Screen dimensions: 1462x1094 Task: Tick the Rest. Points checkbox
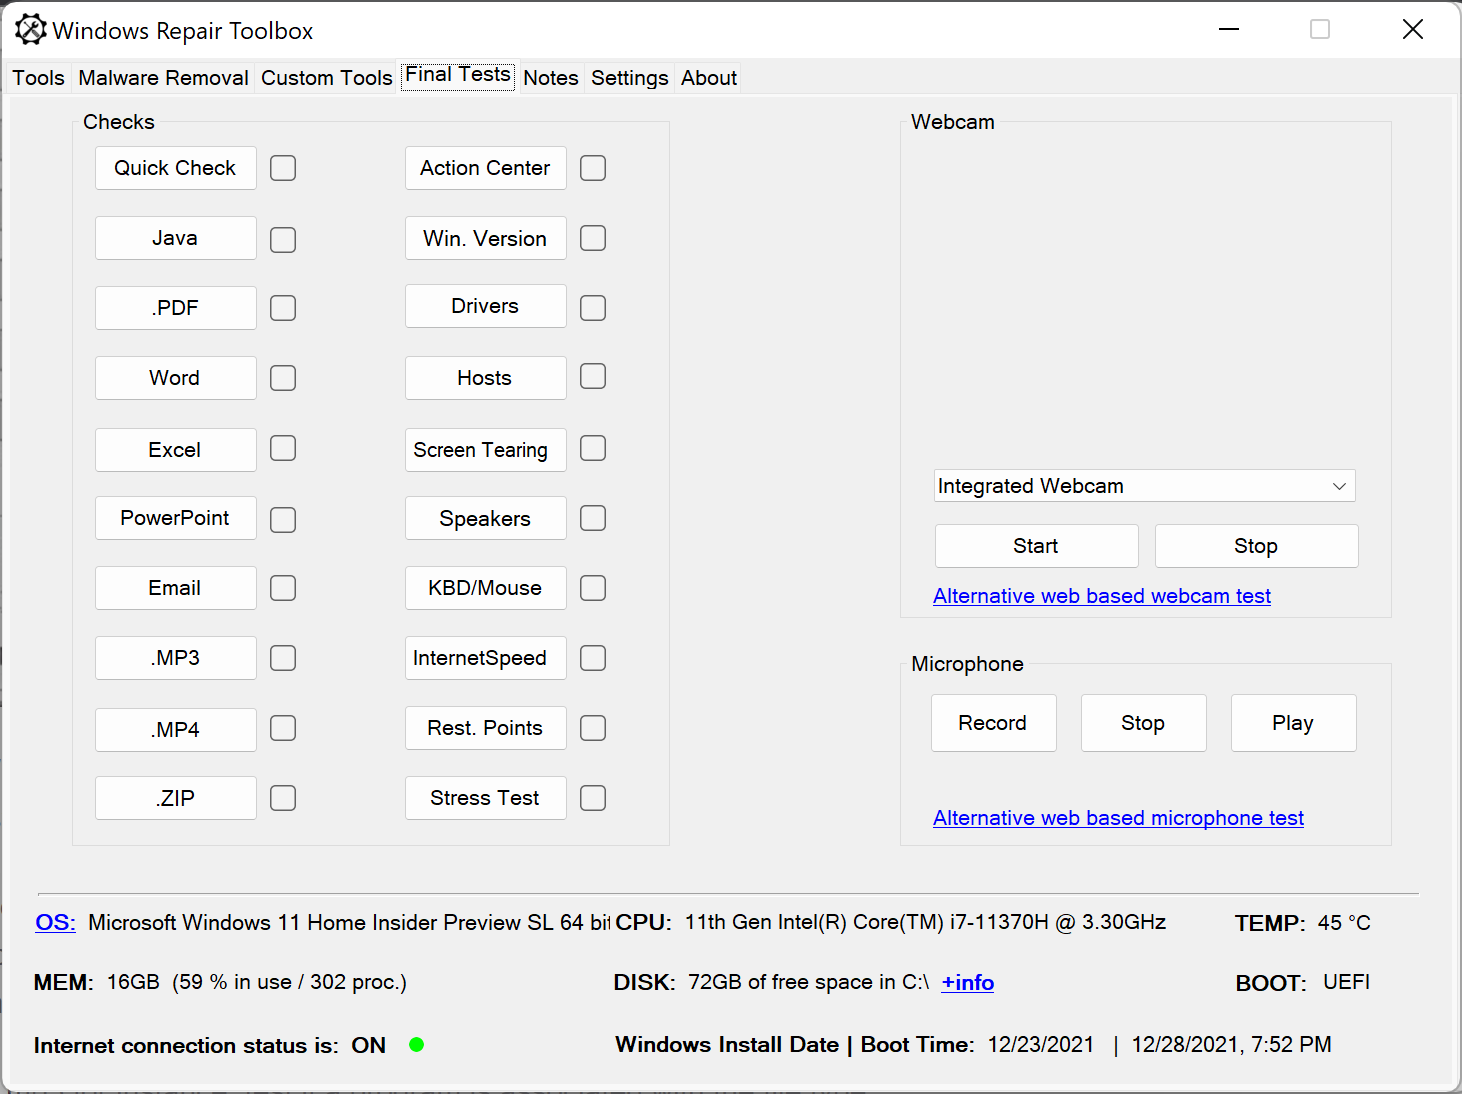click(x=593, y=728)
